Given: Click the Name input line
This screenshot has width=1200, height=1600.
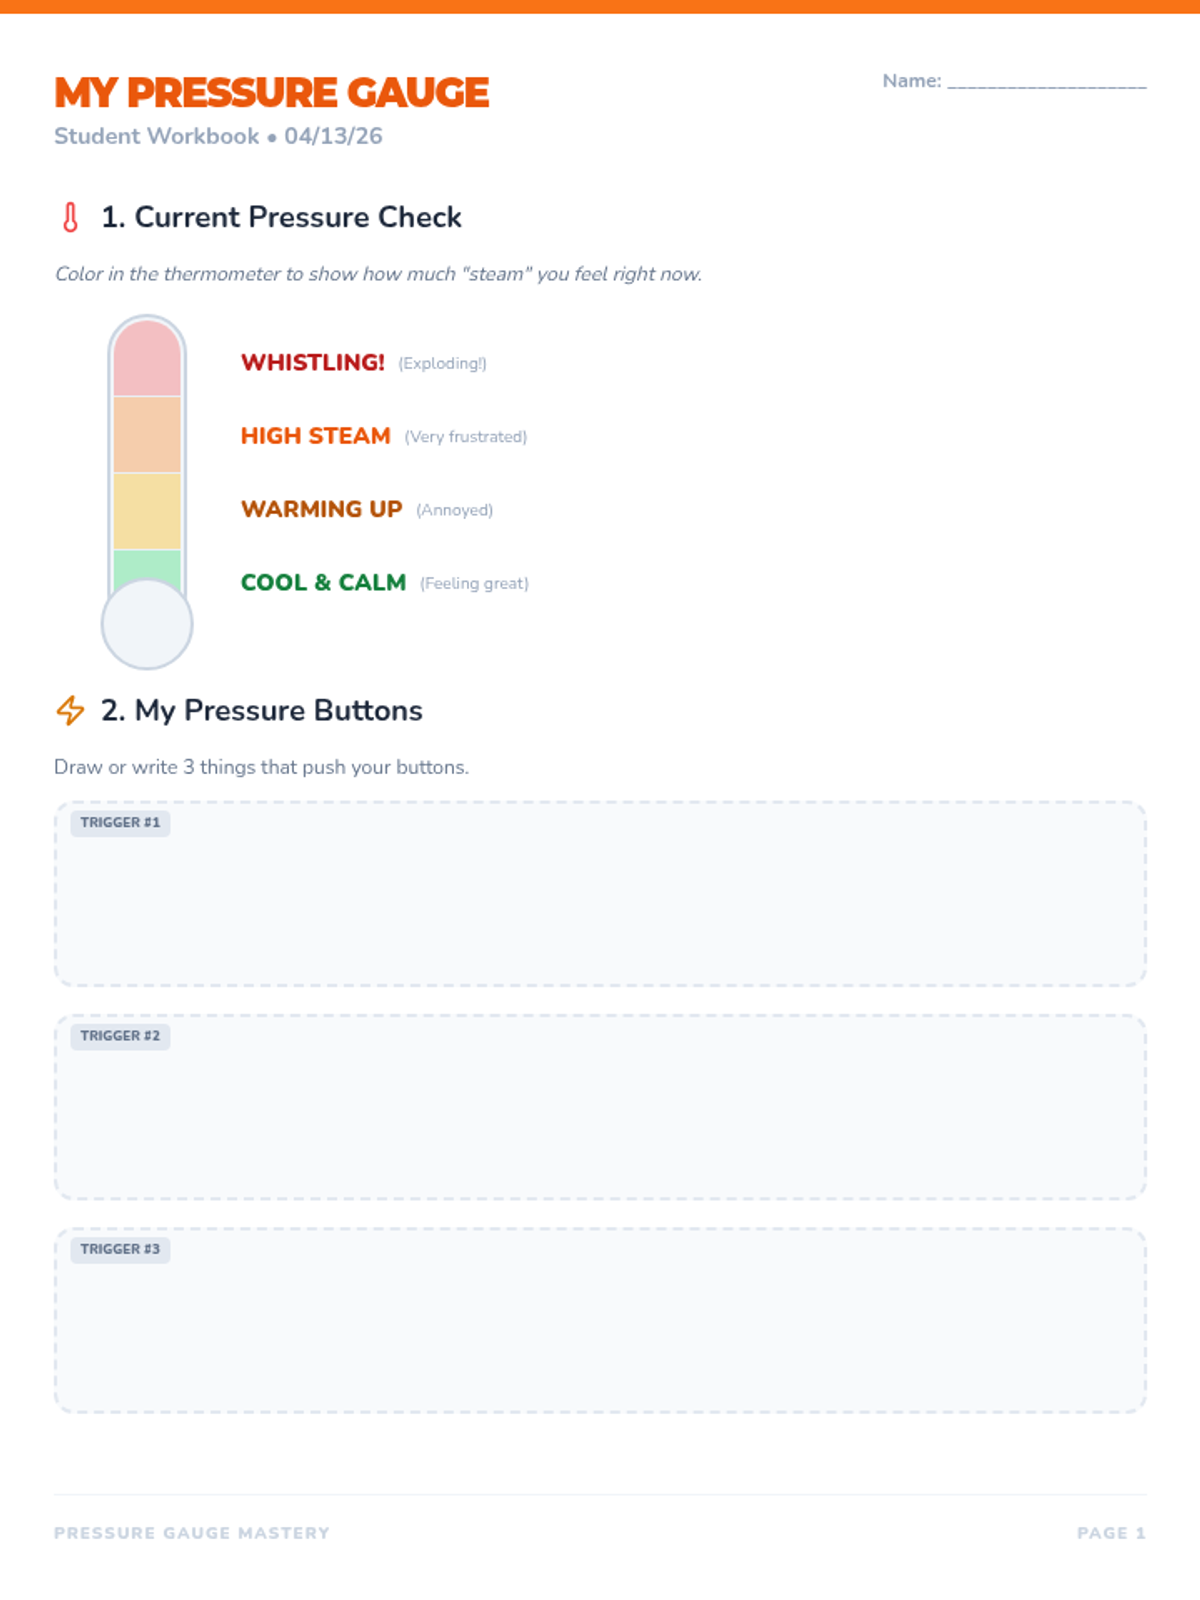Looking at the screenshot, I should click(1046, 82).
